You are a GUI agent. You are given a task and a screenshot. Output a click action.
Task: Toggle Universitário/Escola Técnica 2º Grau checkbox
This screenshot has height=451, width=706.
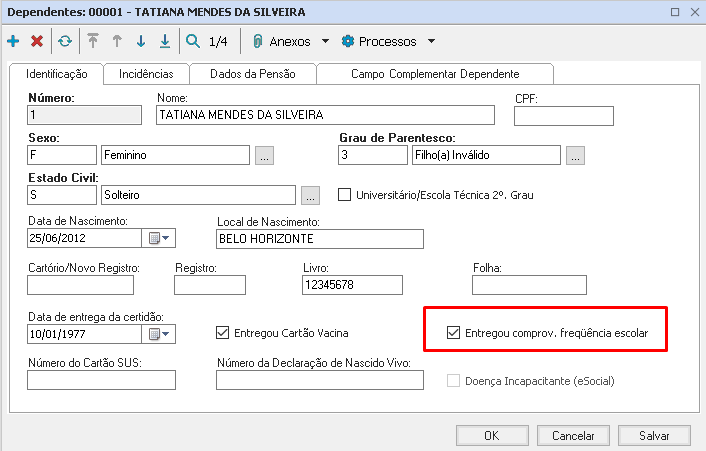tap(344, 194)
